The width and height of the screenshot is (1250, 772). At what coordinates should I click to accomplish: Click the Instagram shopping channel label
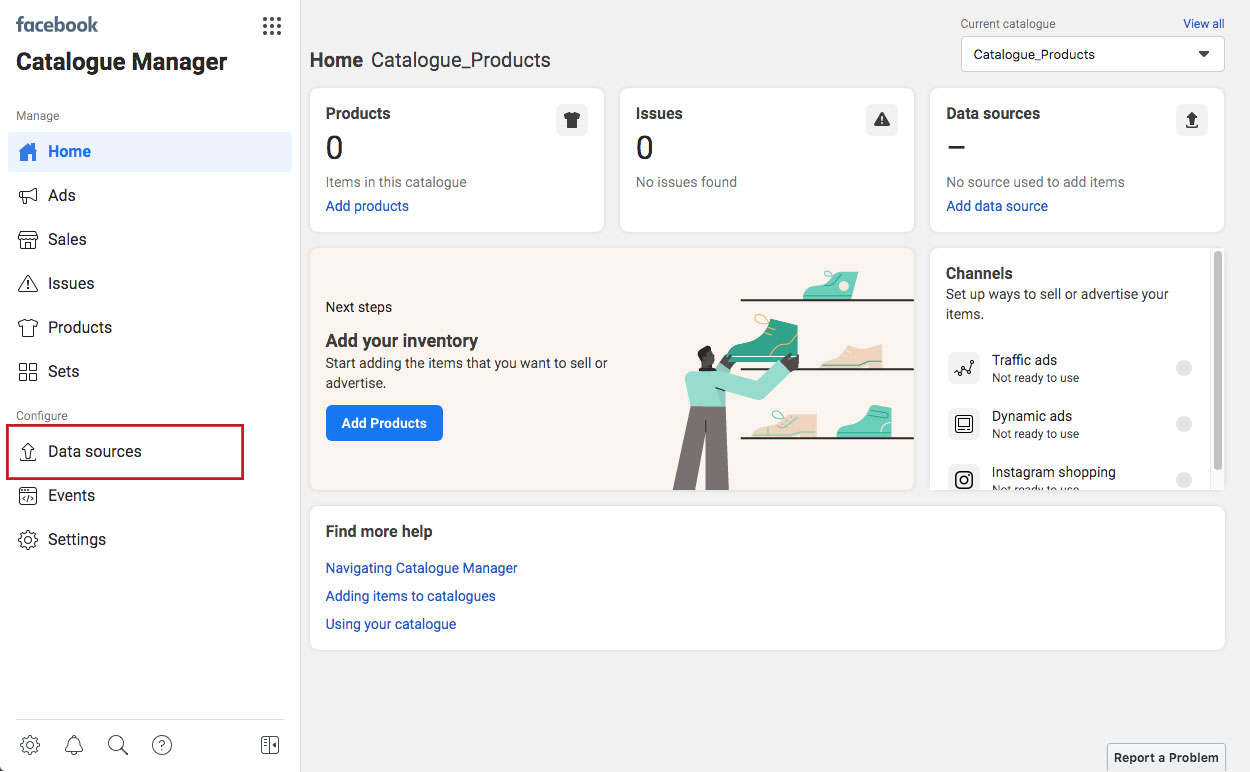tap(1054, 472)
